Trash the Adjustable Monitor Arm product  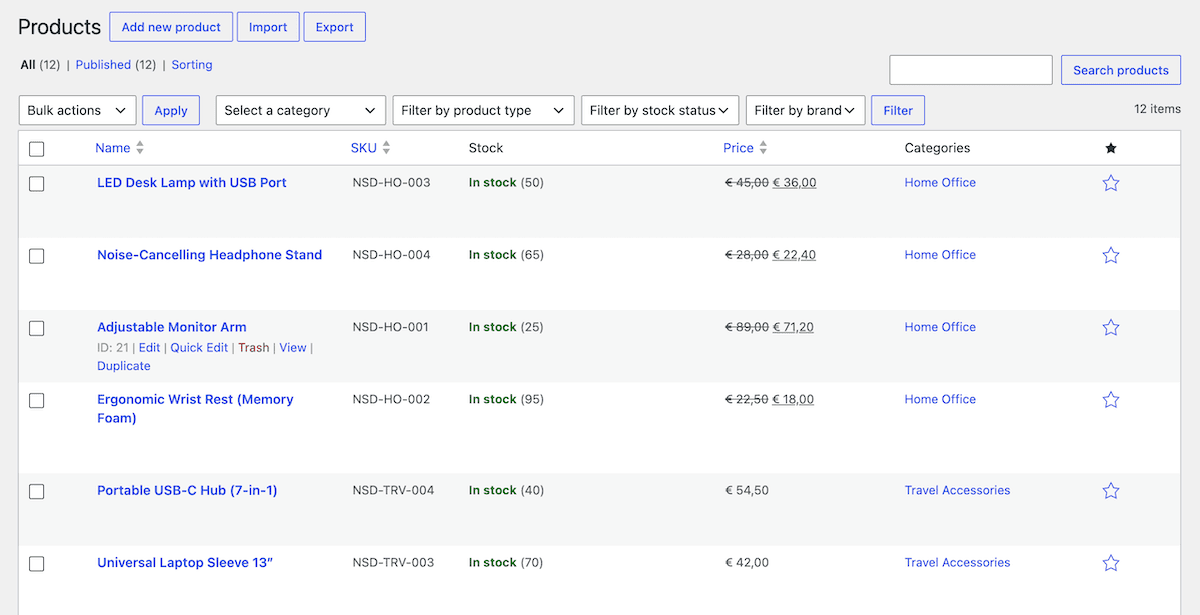[x=254, y=348]
